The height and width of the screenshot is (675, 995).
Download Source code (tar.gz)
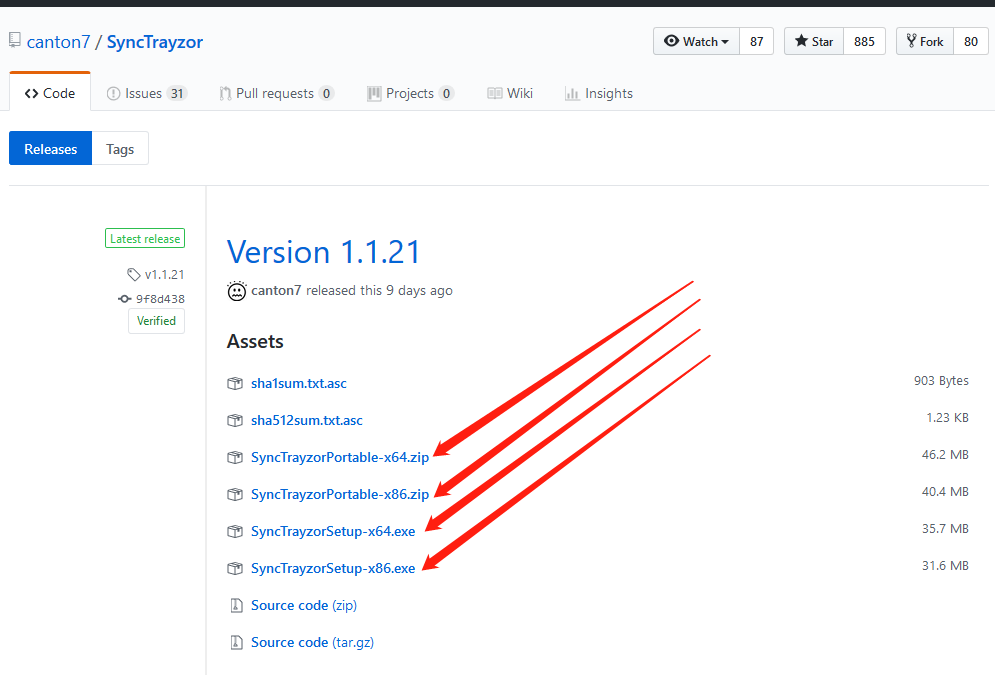click(312, 642)
